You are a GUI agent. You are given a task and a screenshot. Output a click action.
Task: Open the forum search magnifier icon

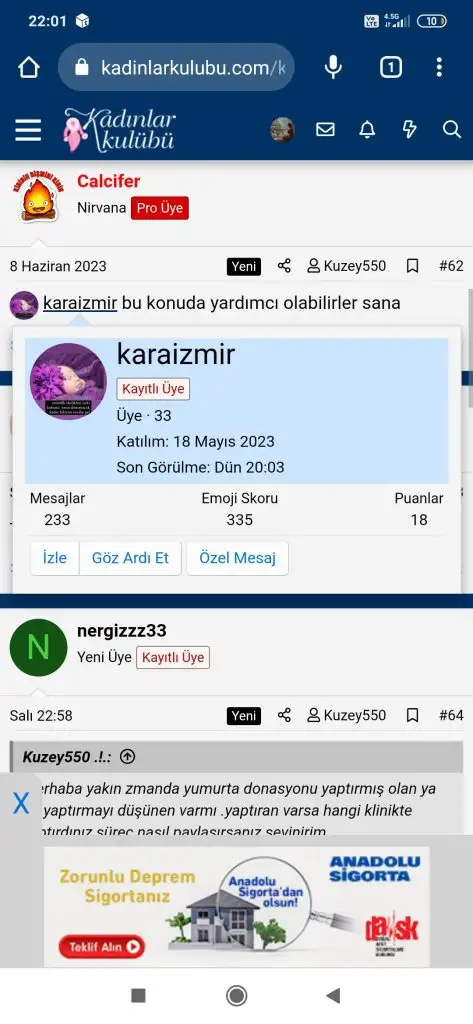(451, 129)
